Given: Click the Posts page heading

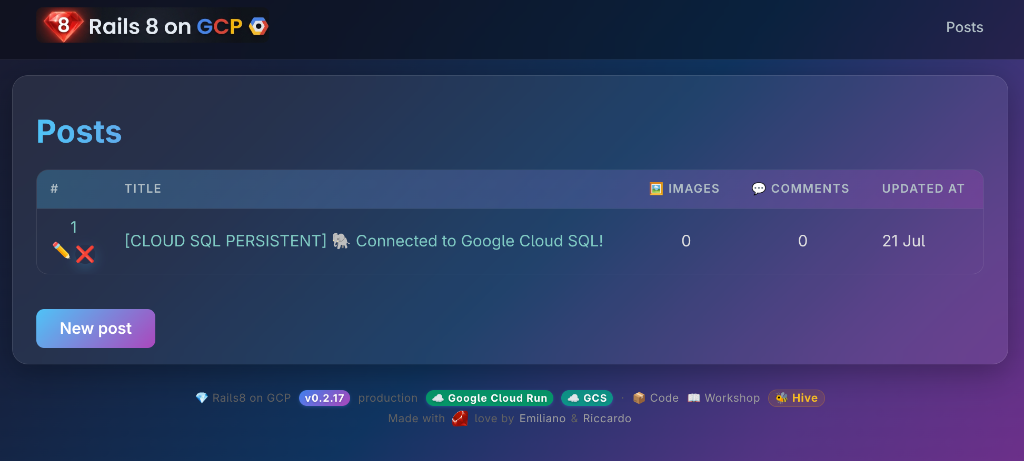Looking at the screenshot, I should click(79, 132).
